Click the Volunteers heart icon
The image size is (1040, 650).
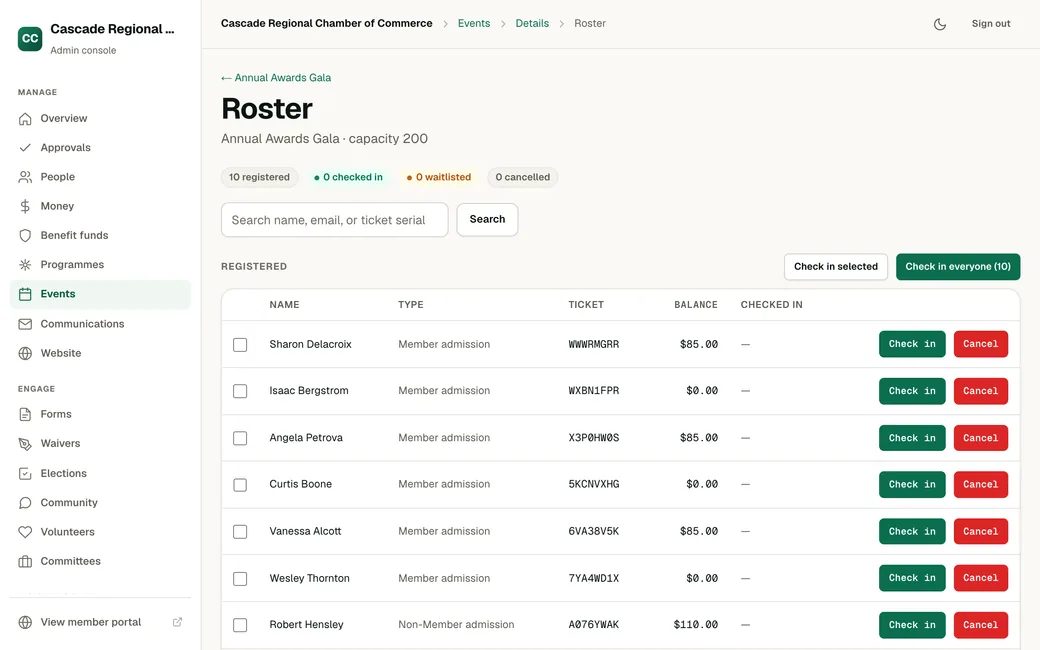point(25,532)
